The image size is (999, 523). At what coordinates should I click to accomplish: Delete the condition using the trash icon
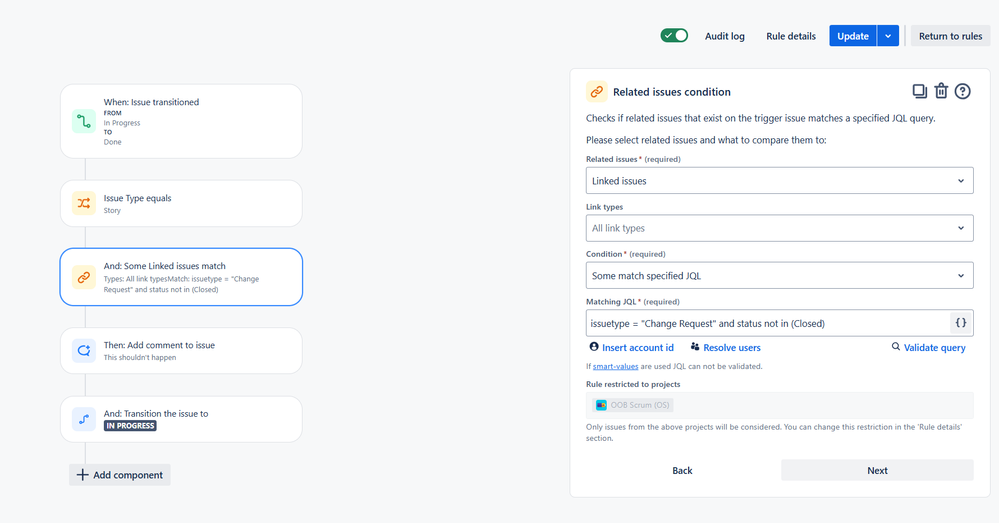pyautogui.click(x=941, y=91)
